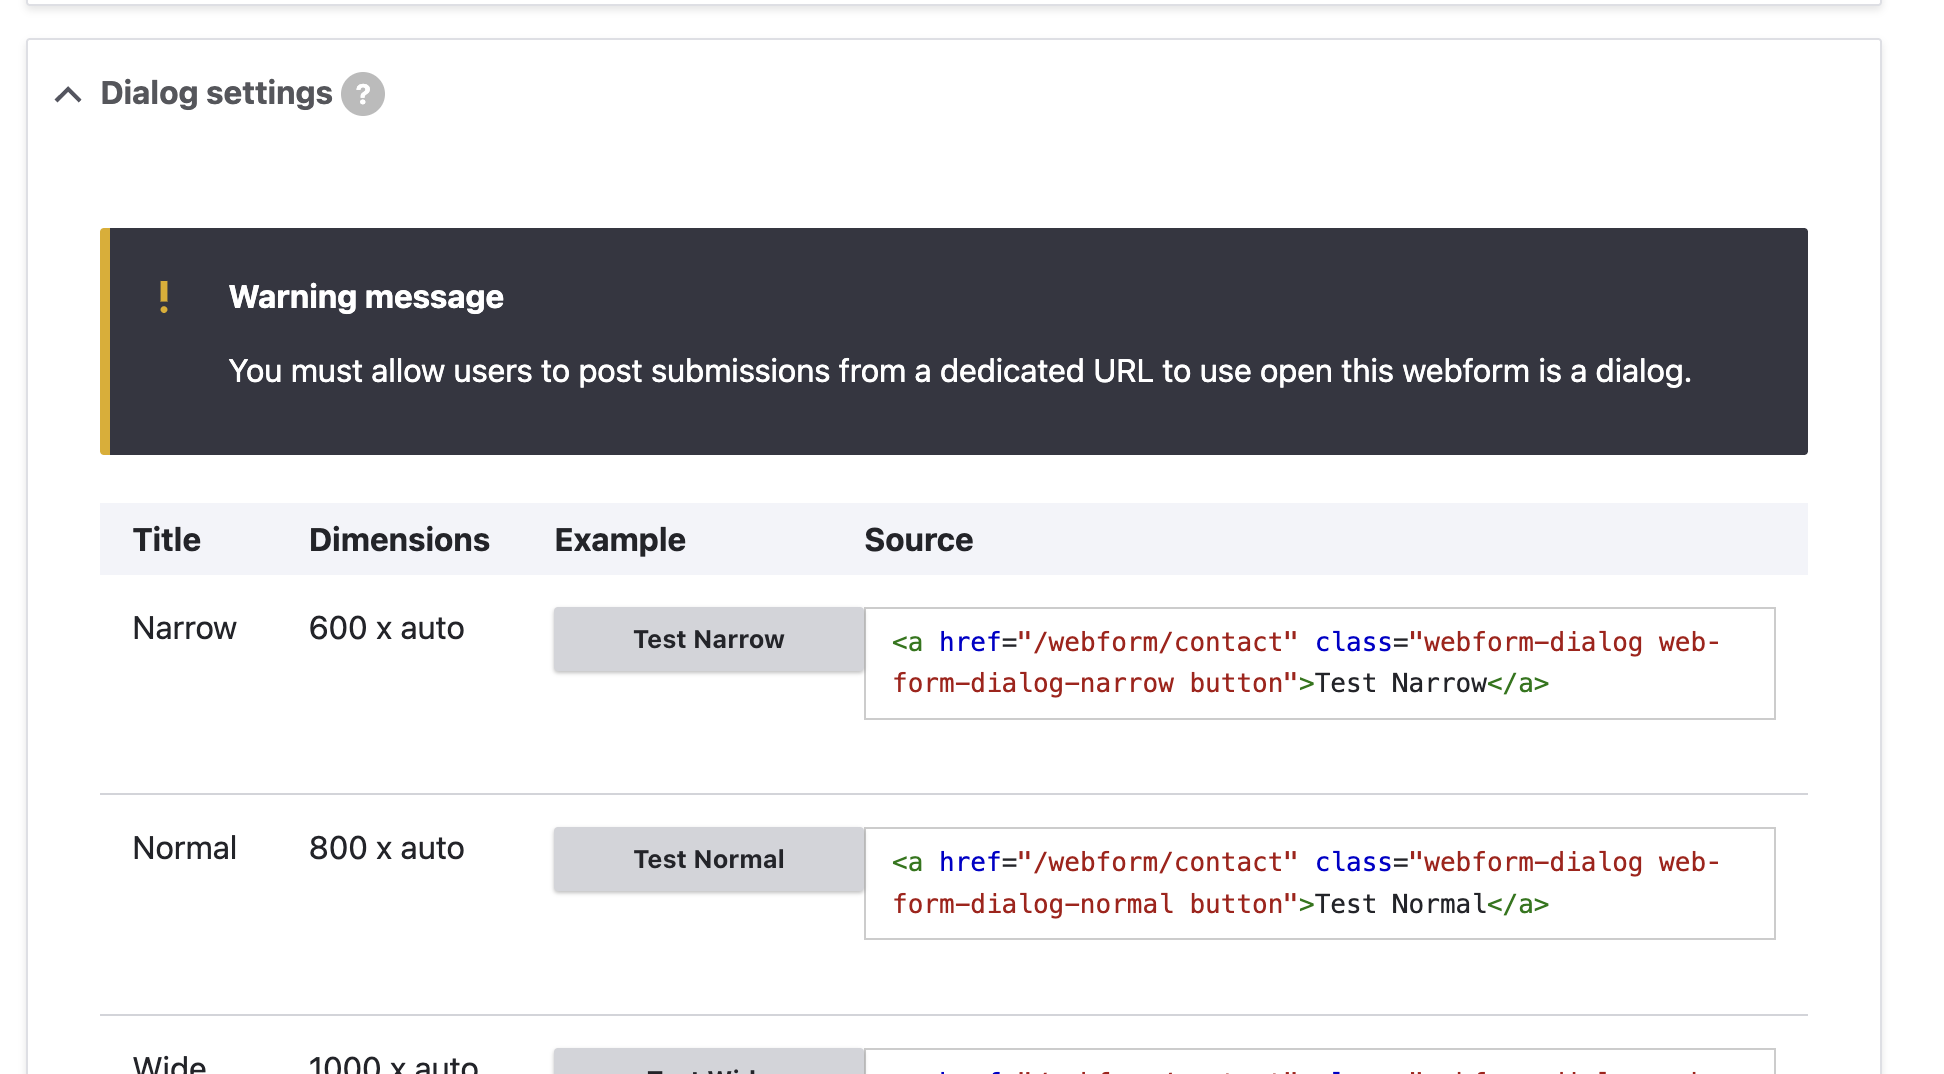Select the Narrow dialog source code box
1944x1074 pixels.
click(x=1320, y=663)
